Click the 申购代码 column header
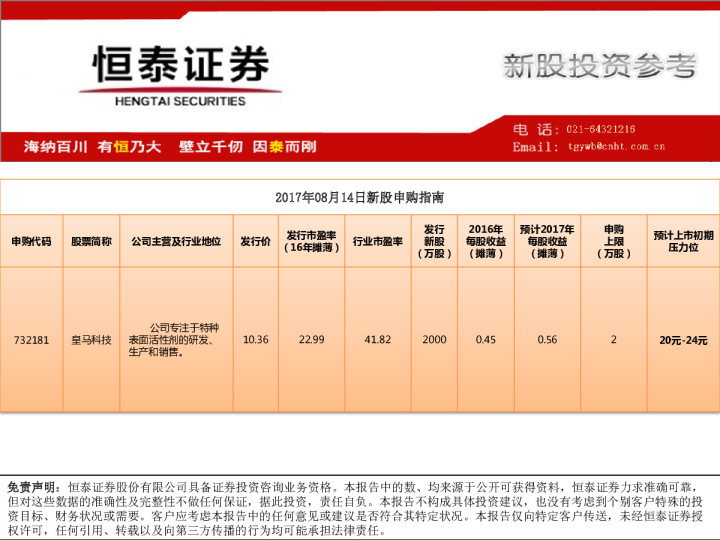Screen dimensions: 720x540 (31, 241)
